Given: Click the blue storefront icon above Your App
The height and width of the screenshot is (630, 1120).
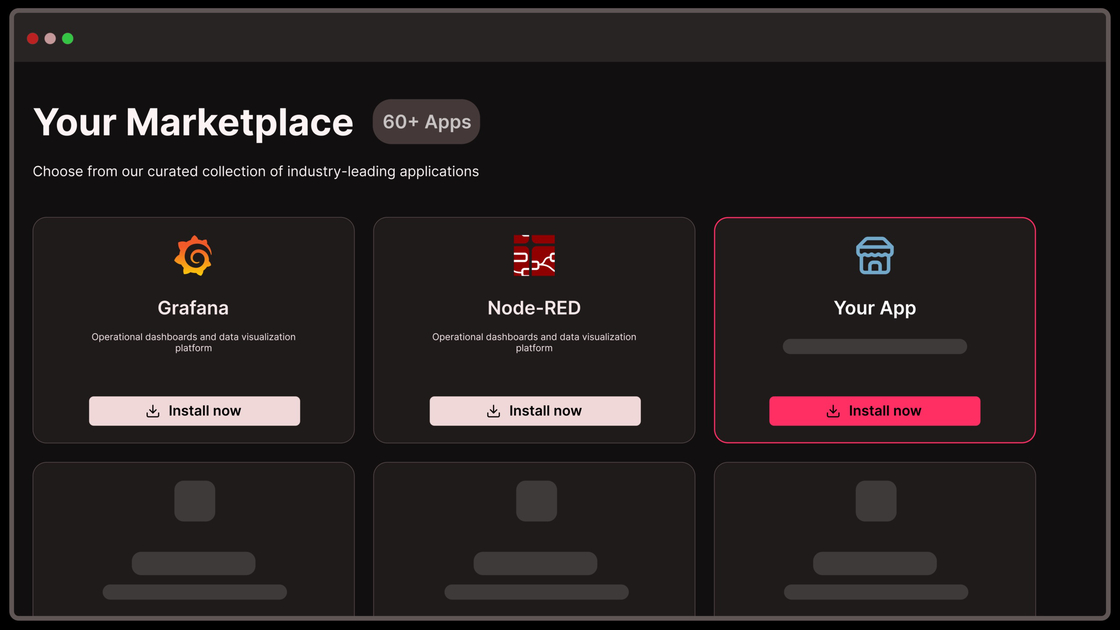Looking at the screenshot, I should 875,256.
